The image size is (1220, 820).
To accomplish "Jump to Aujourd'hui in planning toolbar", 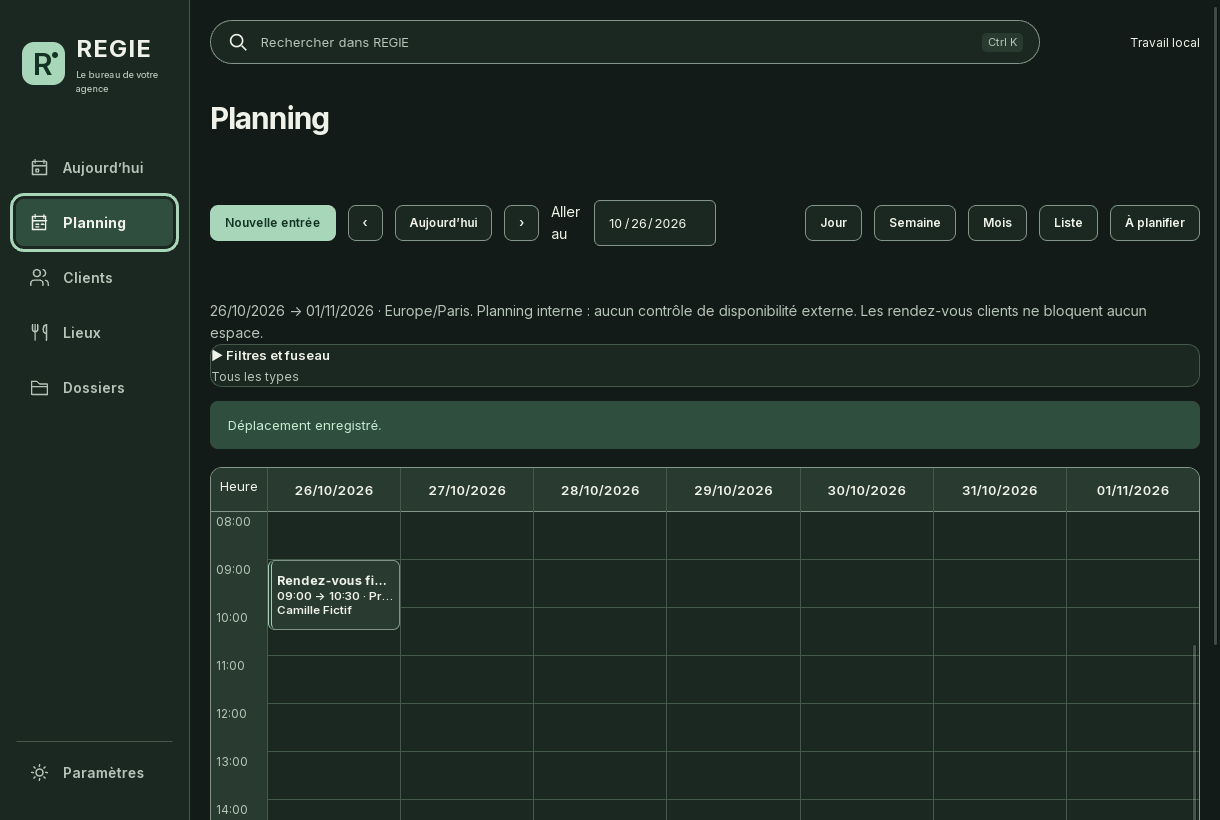I will [443, 223].
